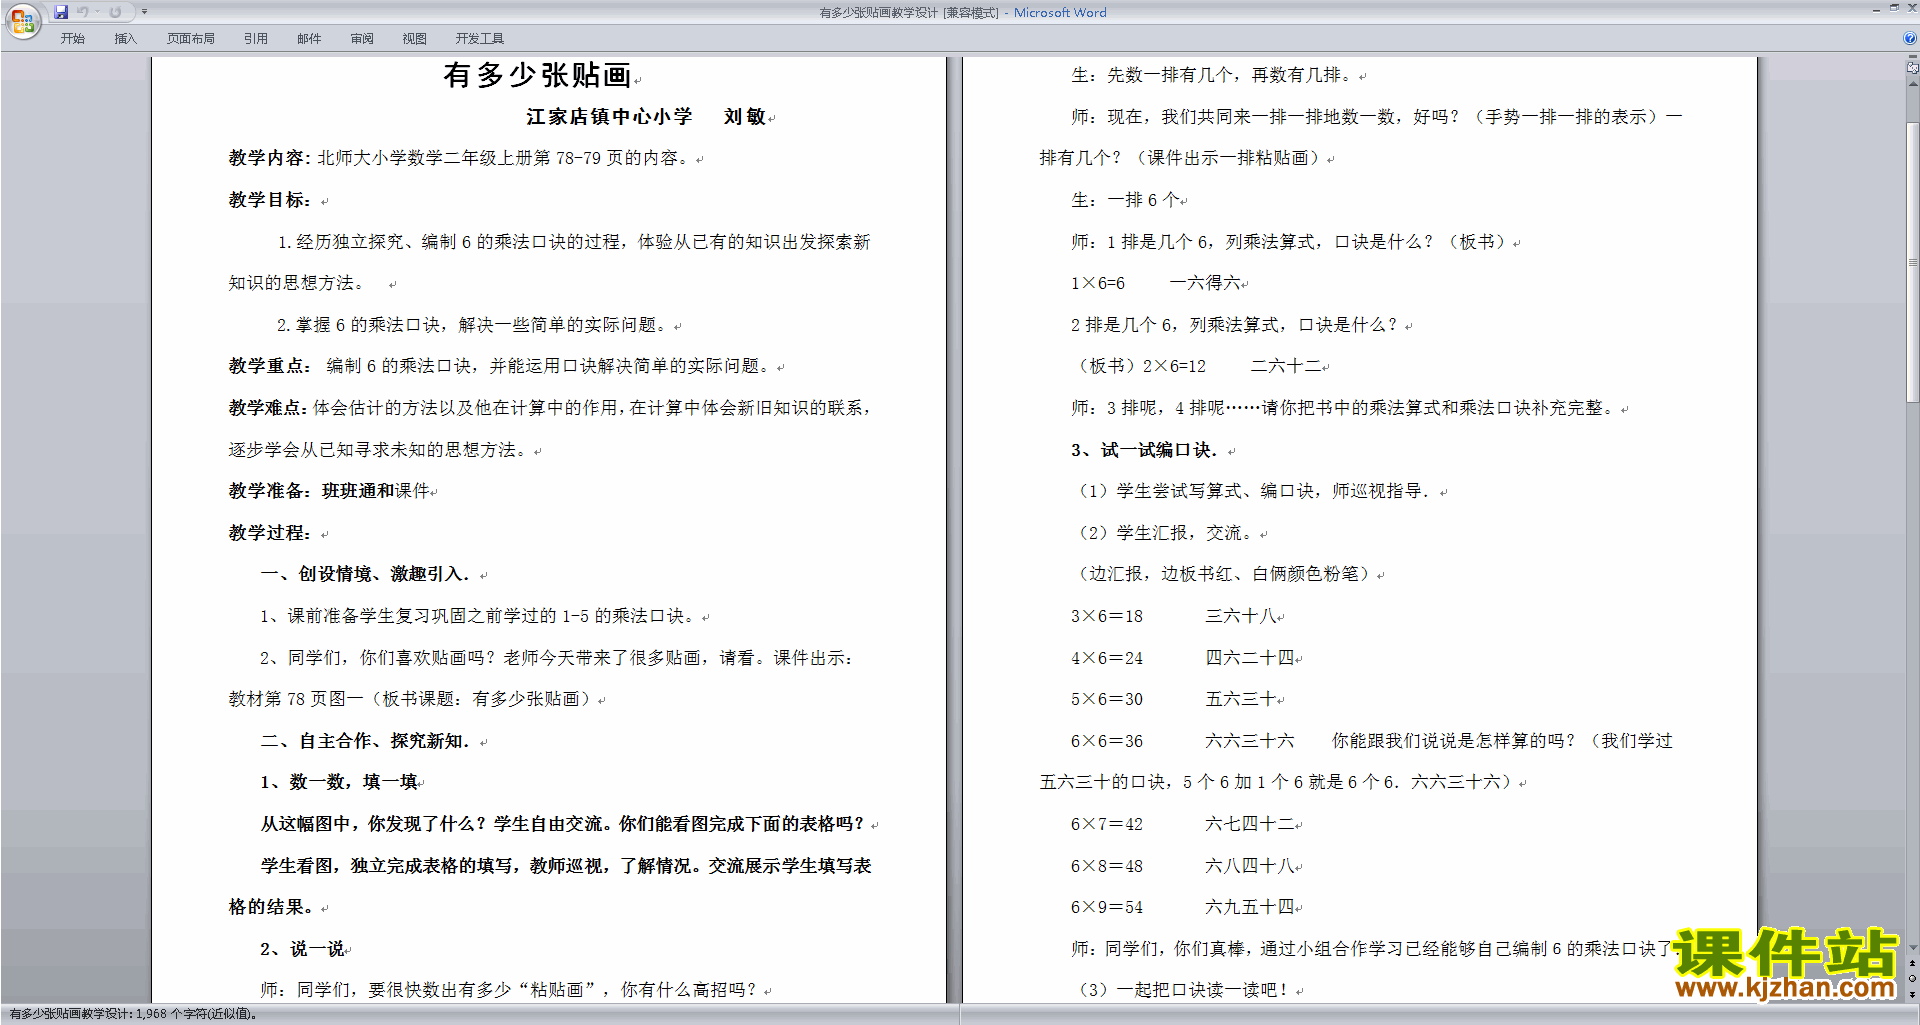1920x1025 pixels.
Task: Click the equation 6×6=36
Action: [x=1106, y=741]
